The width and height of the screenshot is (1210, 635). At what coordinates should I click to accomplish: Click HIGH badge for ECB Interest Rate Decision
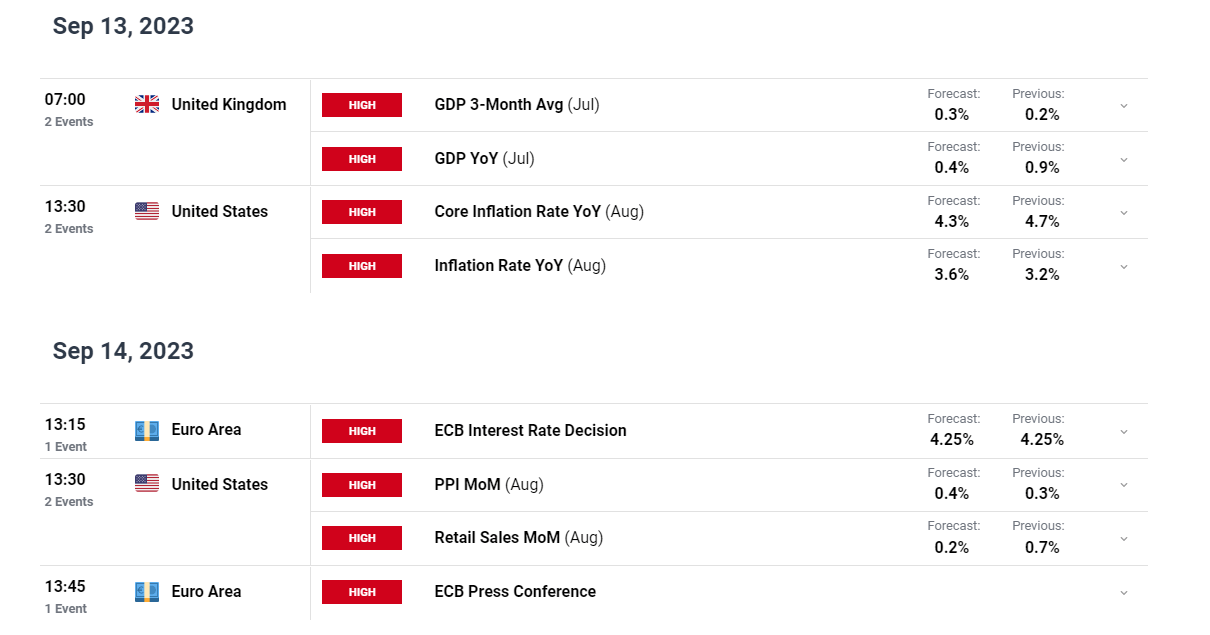[362, 431]
